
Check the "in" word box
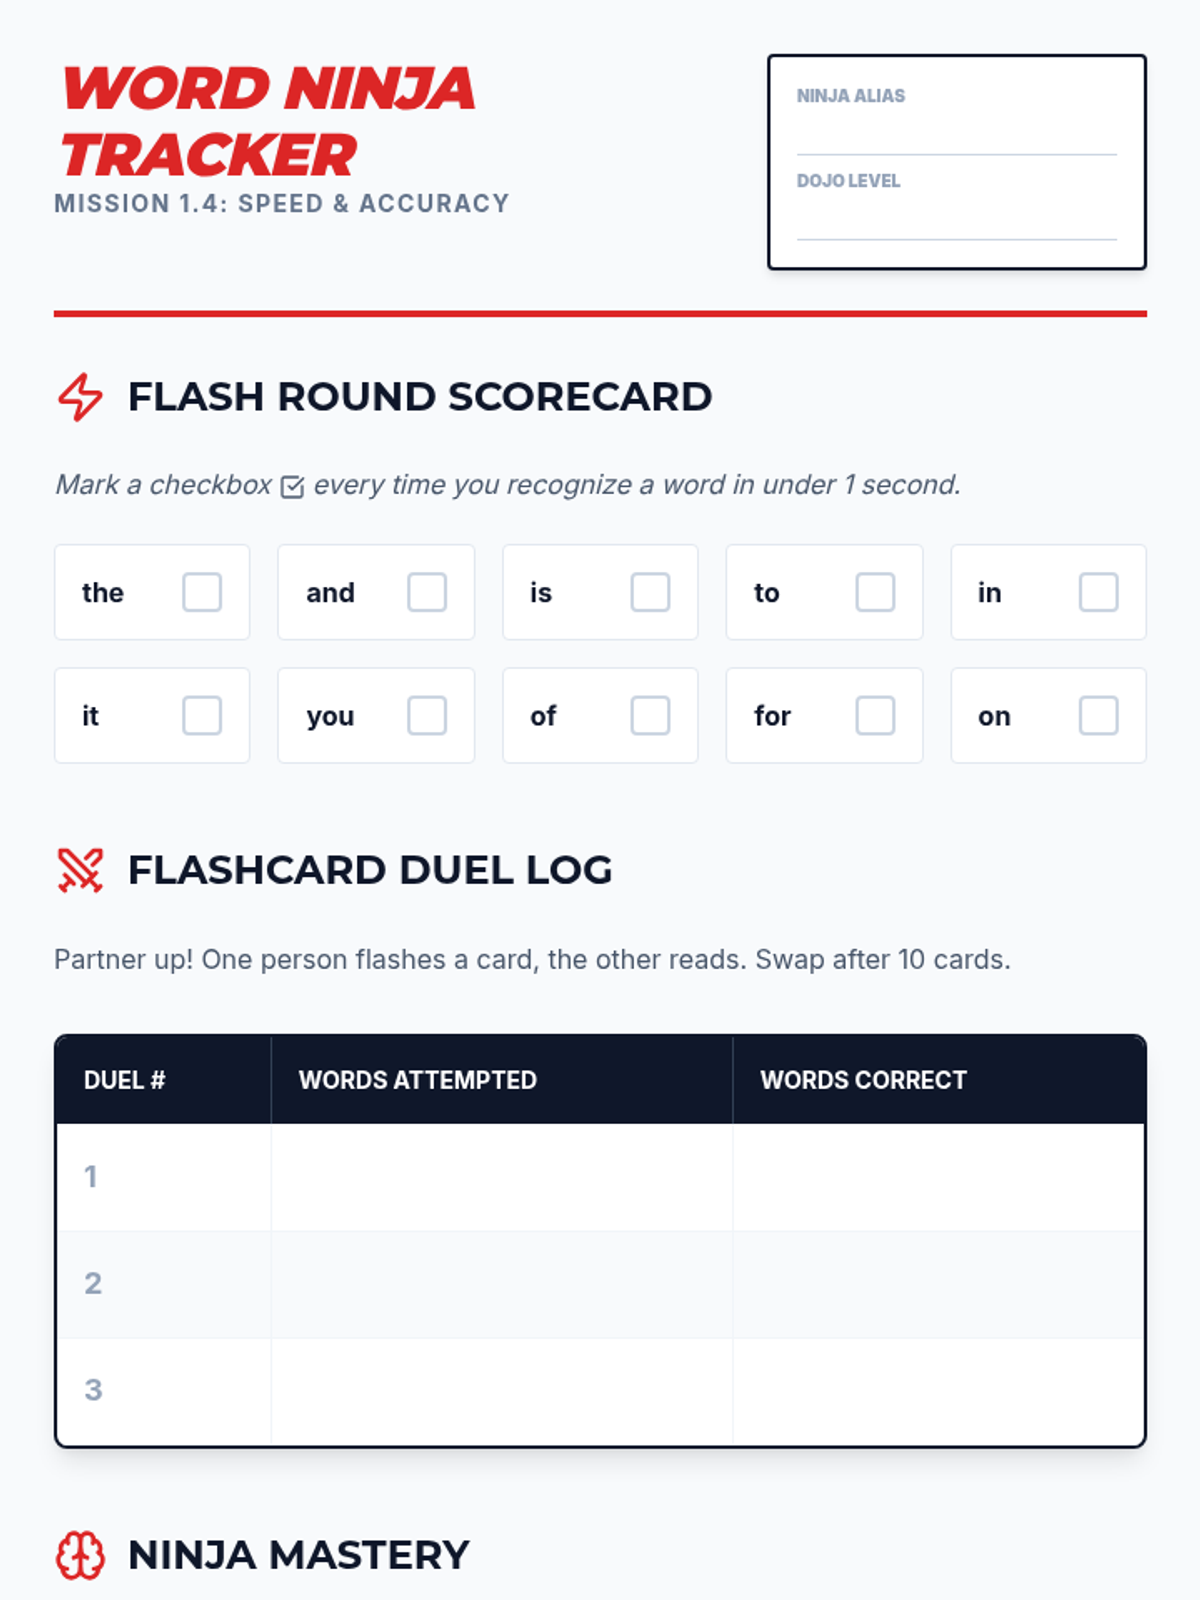point(1099,592)
